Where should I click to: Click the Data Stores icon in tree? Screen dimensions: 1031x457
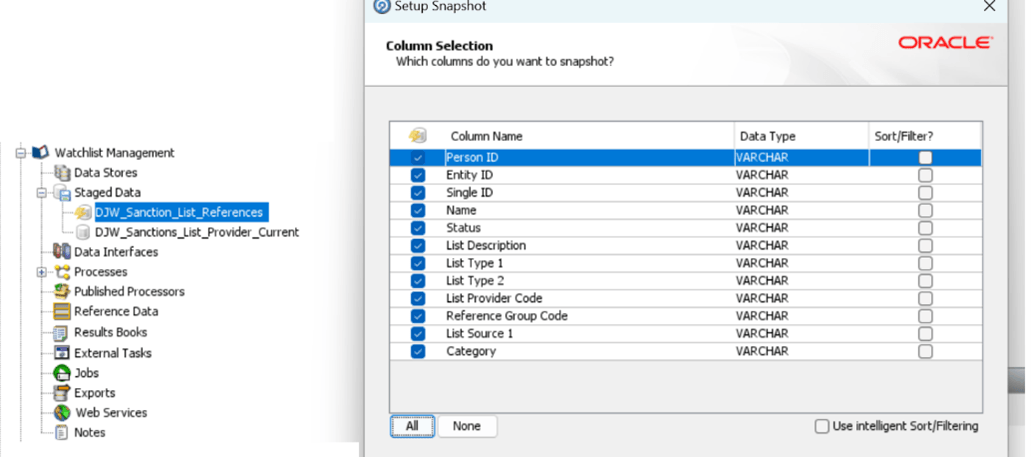coord(62,173)
